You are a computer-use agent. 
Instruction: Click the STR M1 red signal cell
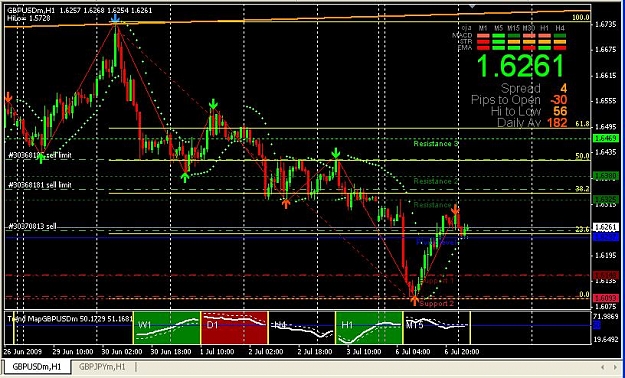tap(483, 42)
